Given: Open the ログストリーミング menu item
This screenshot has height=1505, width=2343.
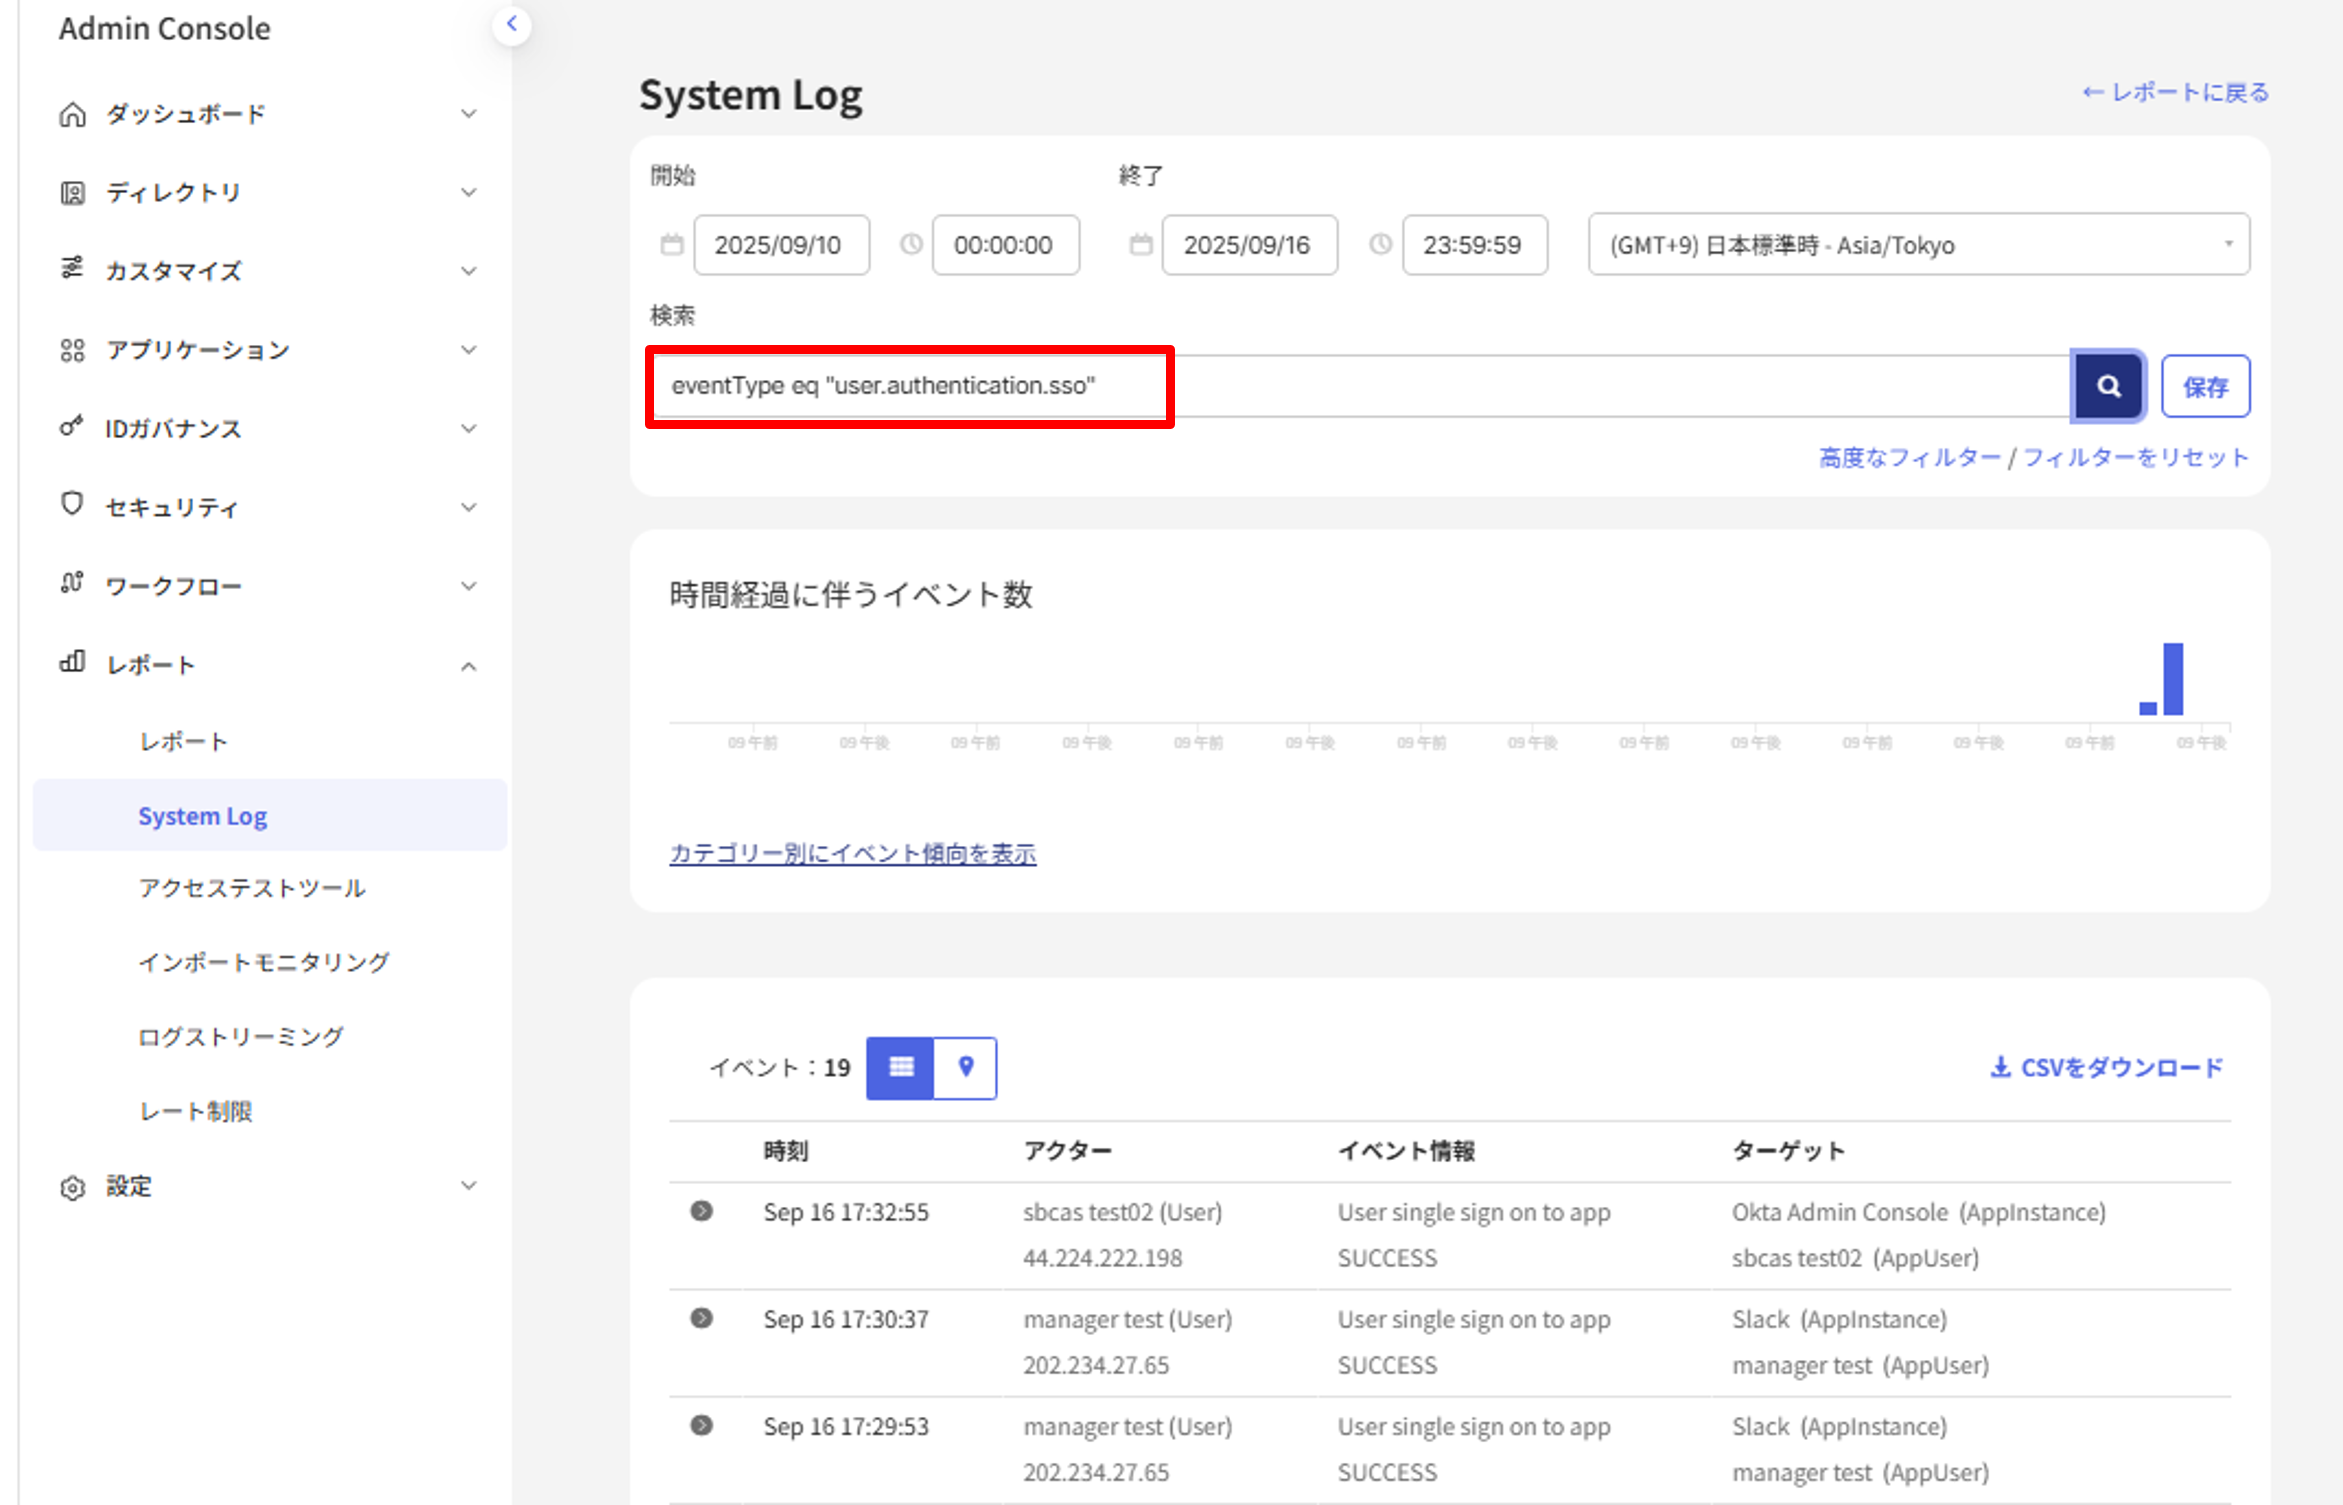Looking at the screenshot, I should tap(241, 1036).
